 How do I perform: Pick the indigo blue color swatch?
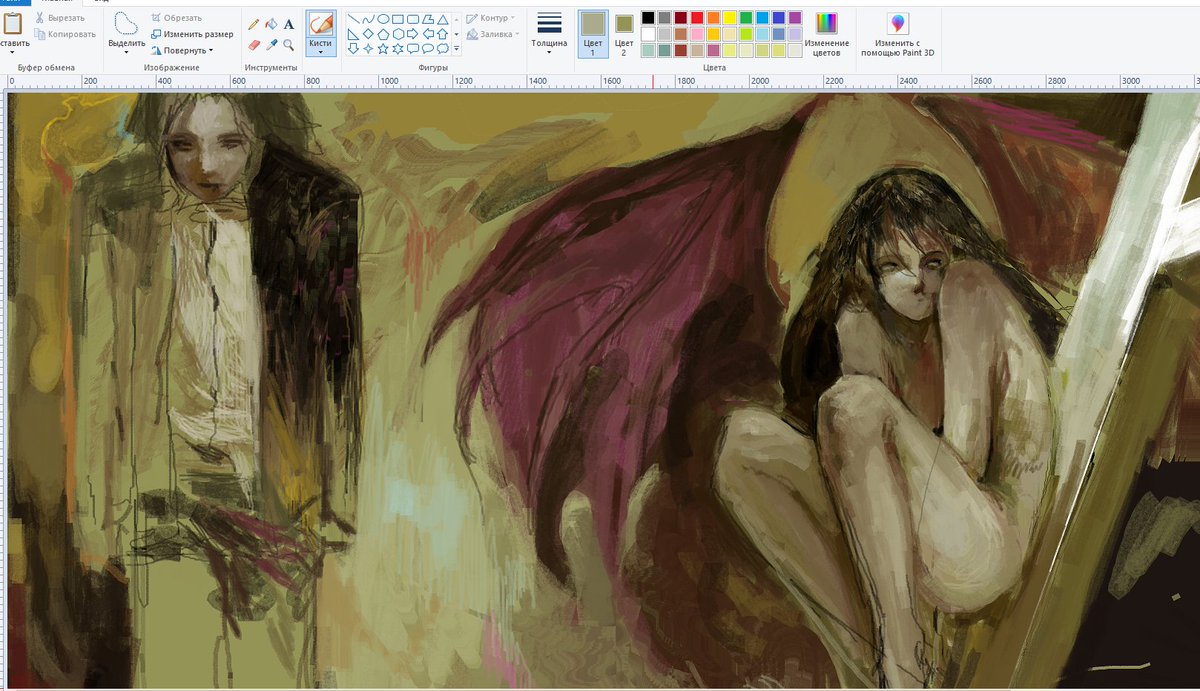coord(778,18)
